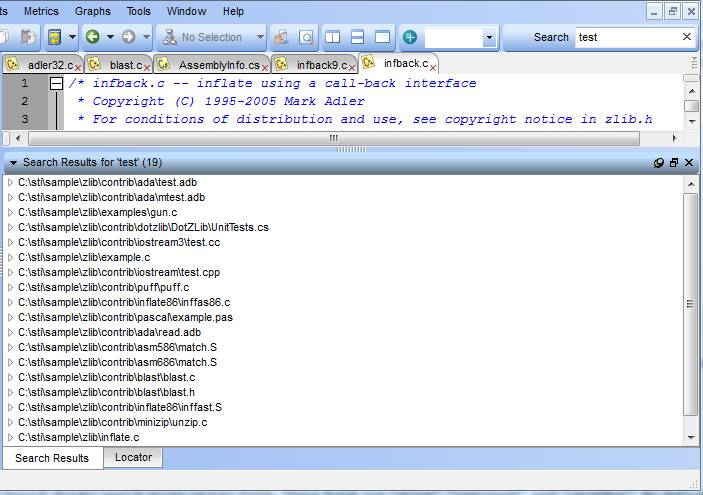Click the editor horizontal scrollbar thumb
Viewport: 703px width, 495px height.
coord(334,139)
